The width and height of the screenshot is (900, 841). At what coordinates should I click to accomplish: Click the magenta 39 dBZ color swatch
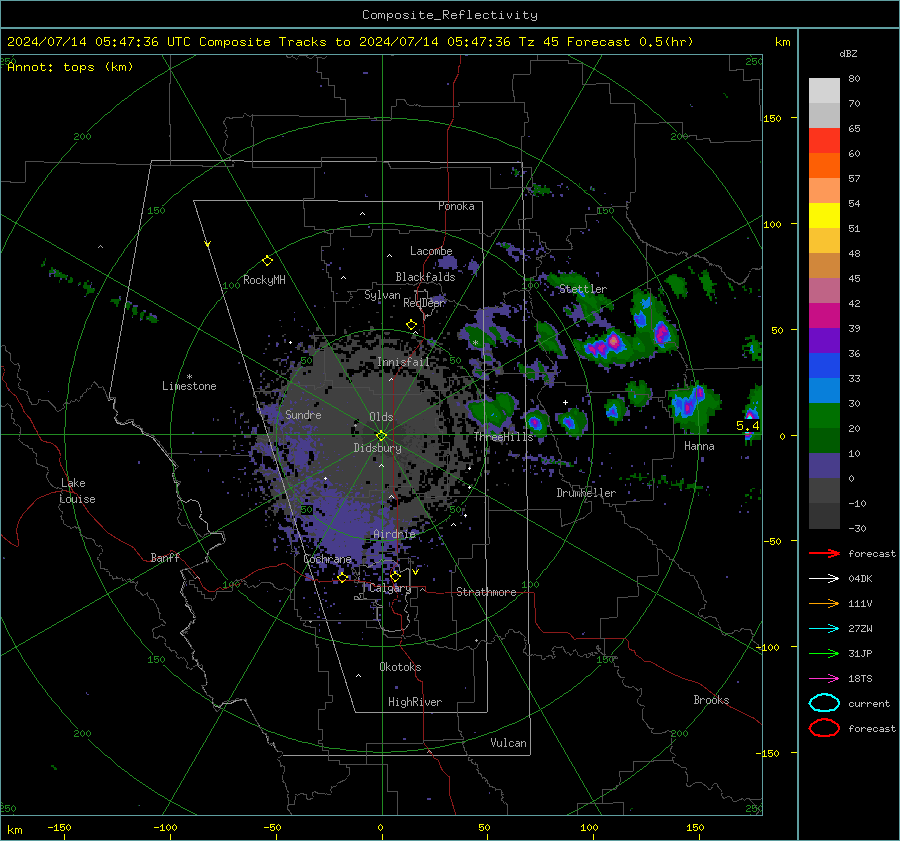pos(824,316)
